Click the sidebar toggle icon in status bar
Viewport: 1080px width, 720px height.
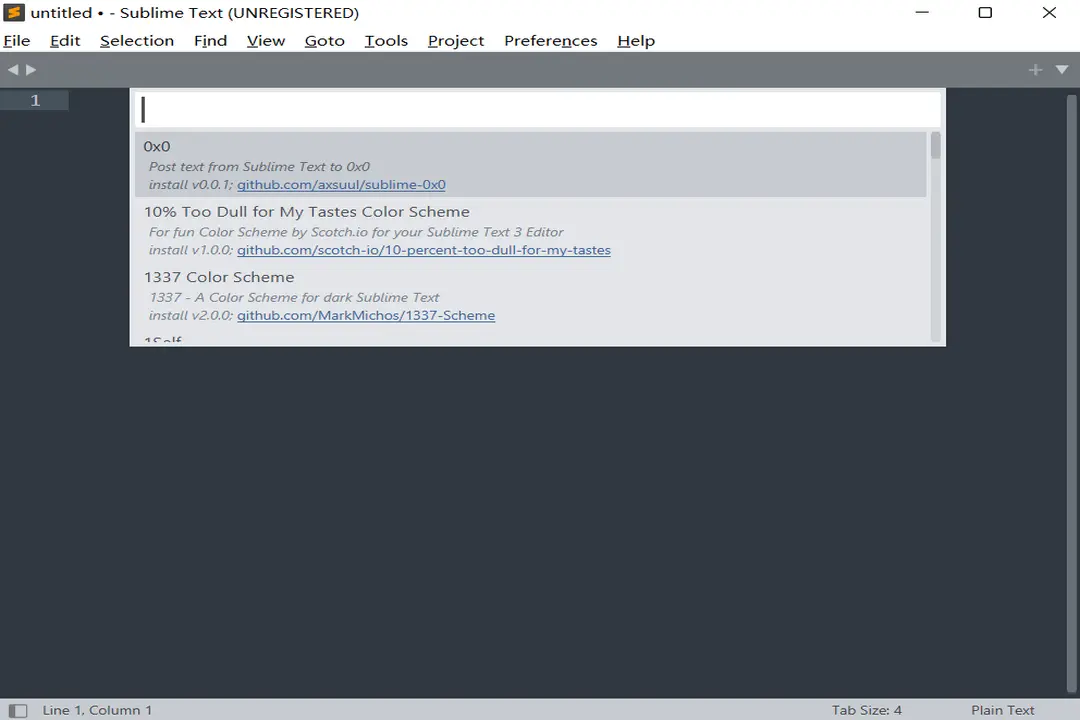17,710
